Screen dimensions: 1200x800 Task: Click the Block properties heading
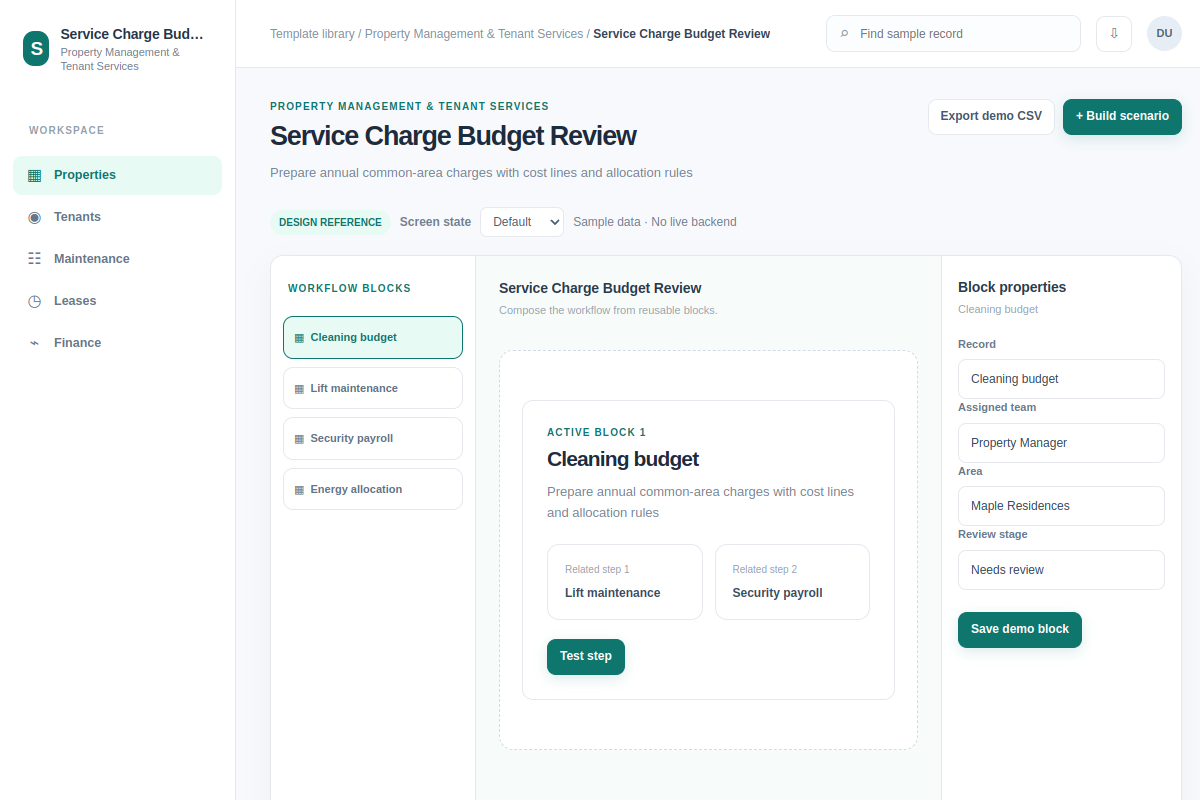point(1012,287)
